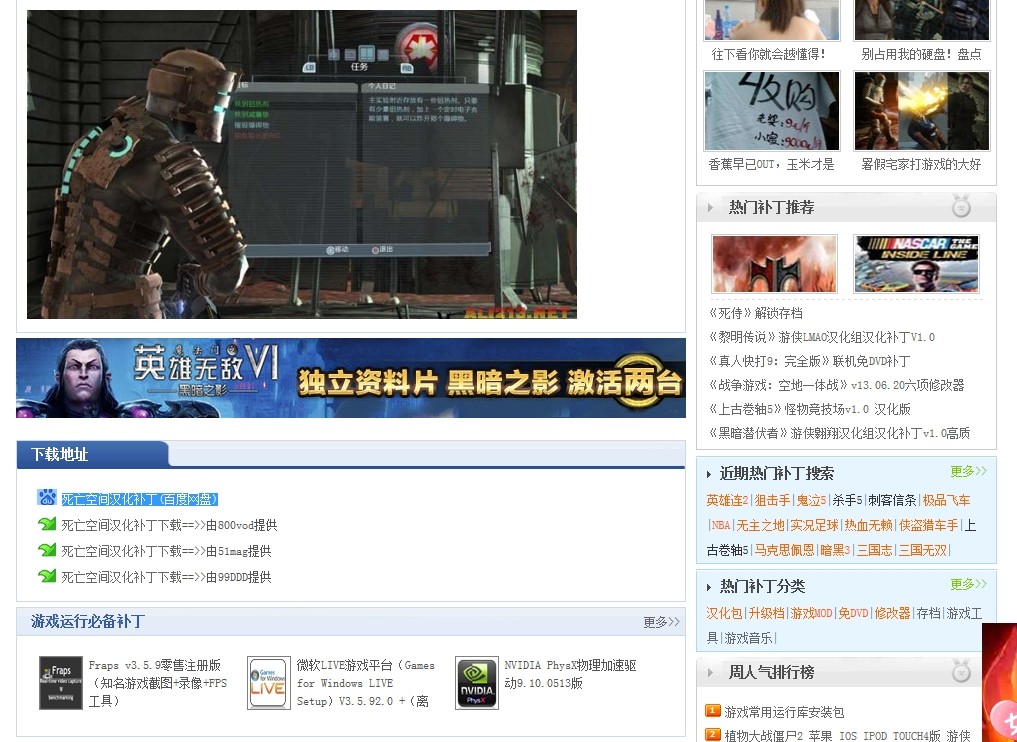Image resolution: width=1017 pixels, height=742 pixels.
Task: Click triangle arrow beside 热门补丁分类 title
Action: (709, 587)
